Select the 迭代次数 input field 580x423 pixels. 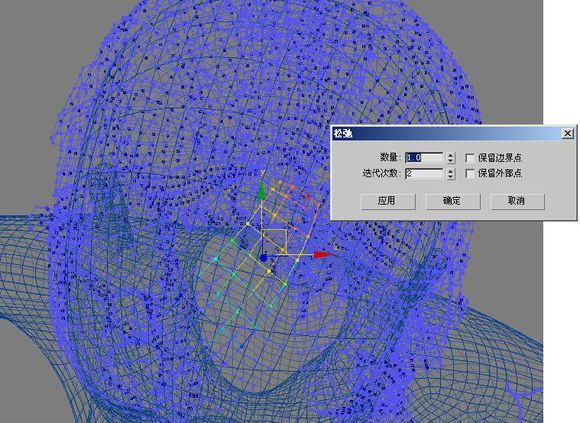tap(424, 173)
